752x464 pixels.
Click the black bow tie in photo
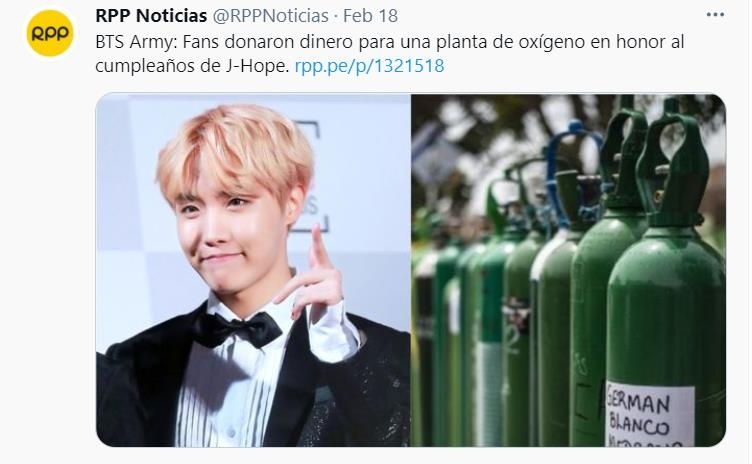pos(237,329)
